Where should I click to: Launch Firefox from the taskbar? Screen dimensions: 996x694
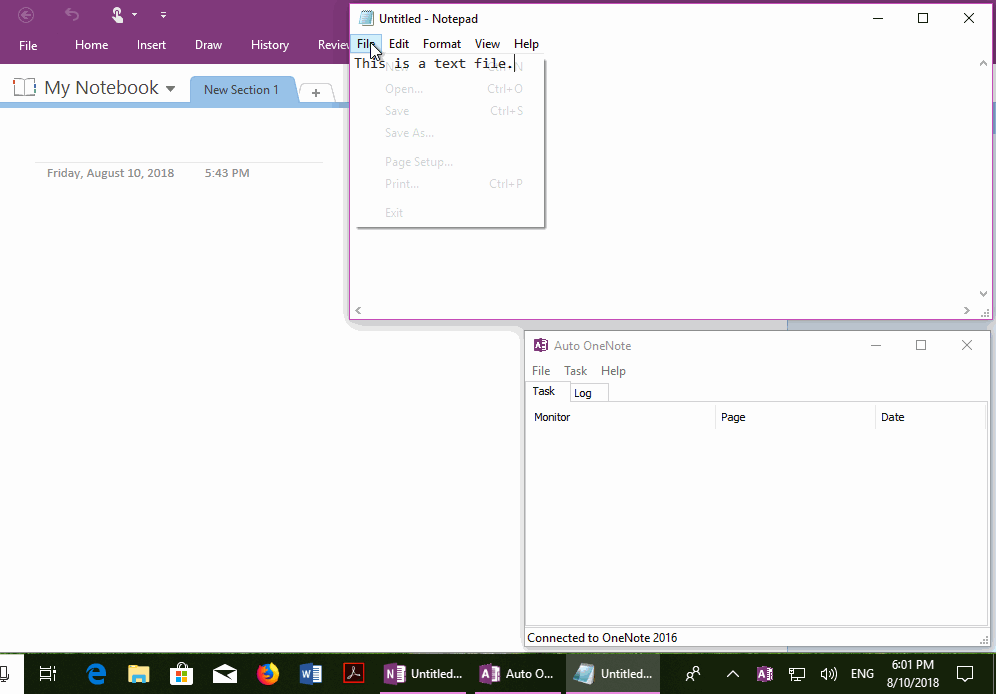[268, 673]
